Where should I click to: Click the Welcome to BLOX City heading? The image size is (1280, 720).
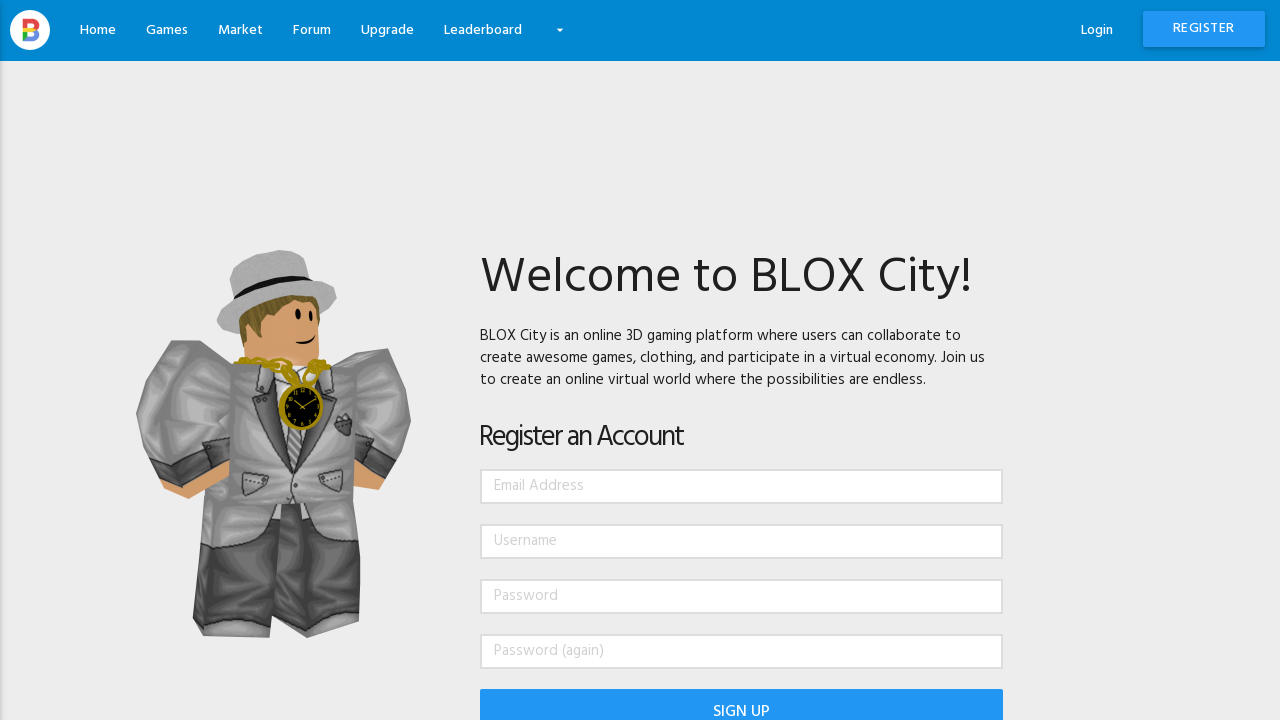click(726, 276)
